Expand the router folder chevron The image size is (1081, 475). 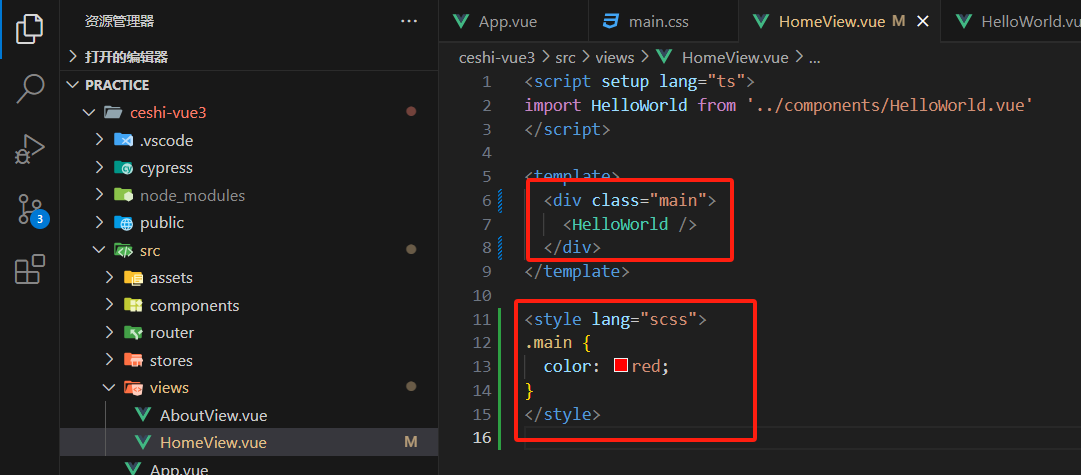[x=109, y=333]
